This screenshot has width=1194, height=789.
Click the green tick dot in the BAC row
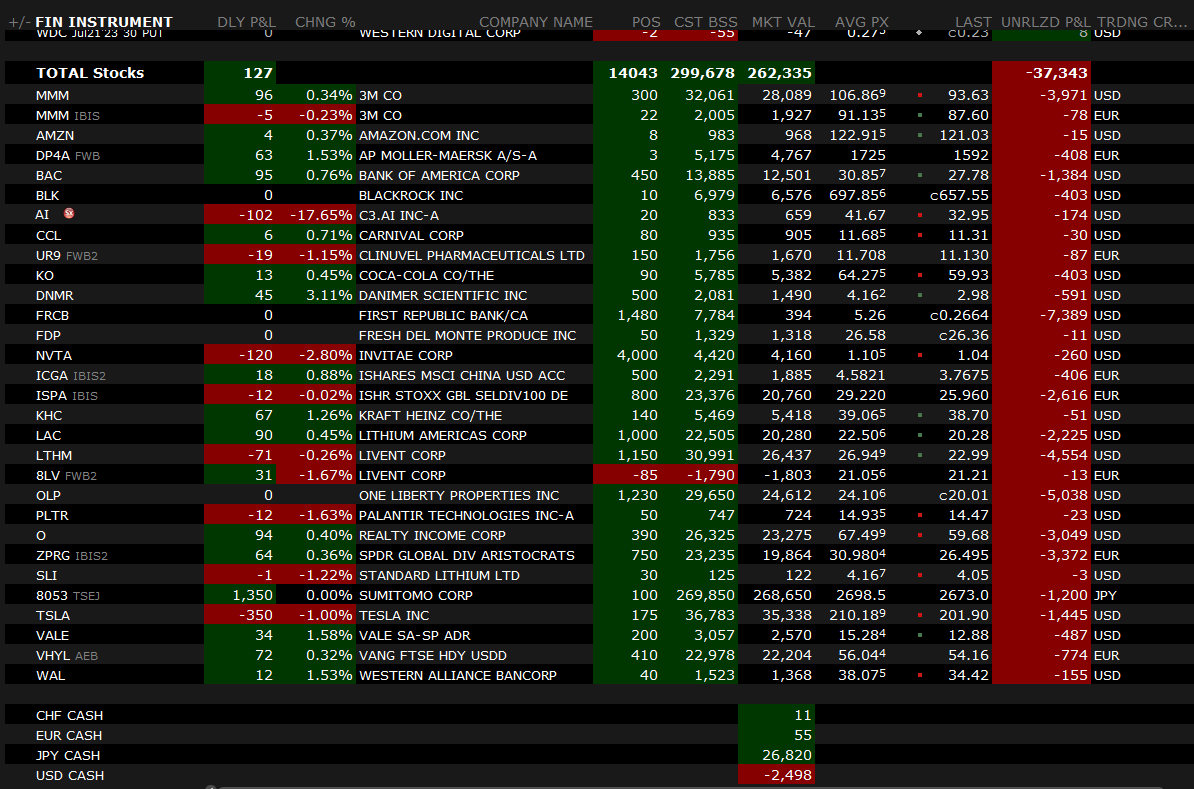click(x=919, y=175)
